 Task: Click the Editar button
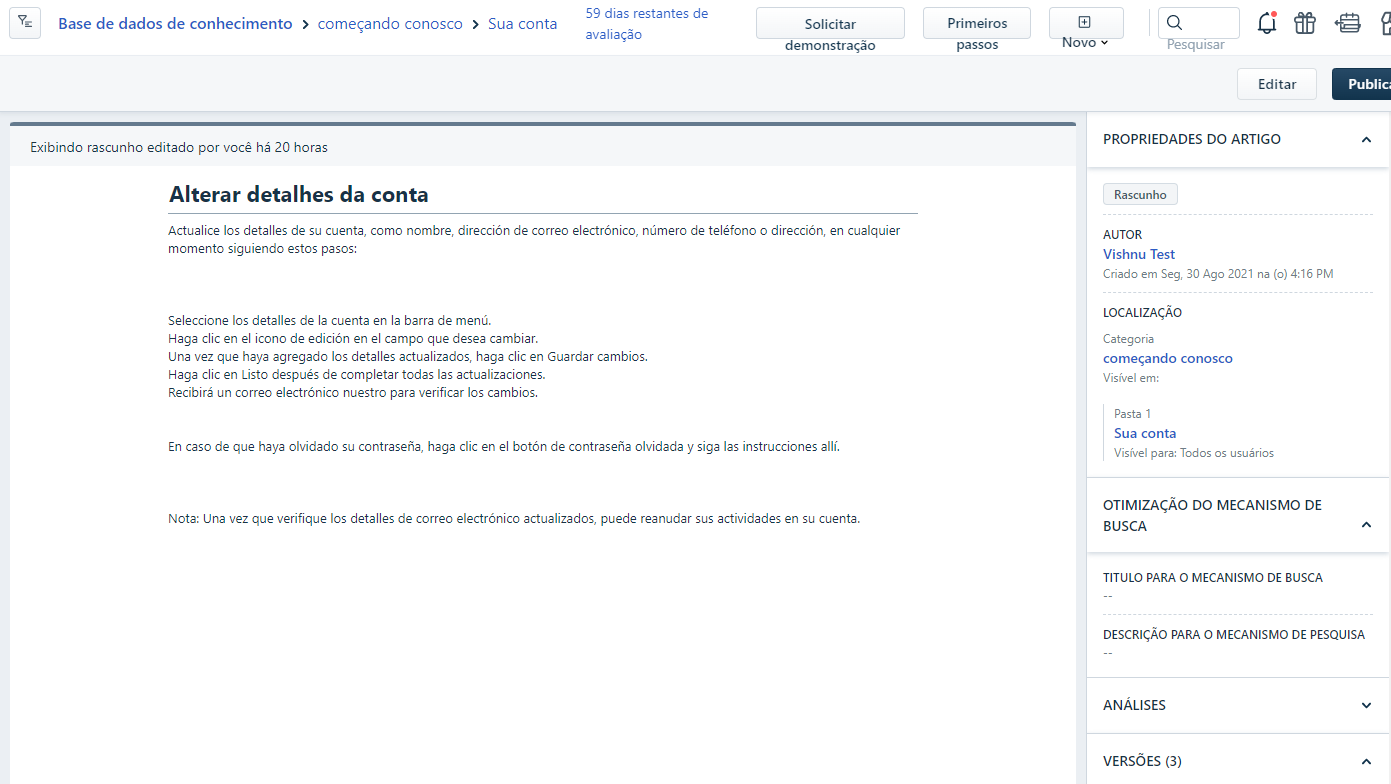1276,84
